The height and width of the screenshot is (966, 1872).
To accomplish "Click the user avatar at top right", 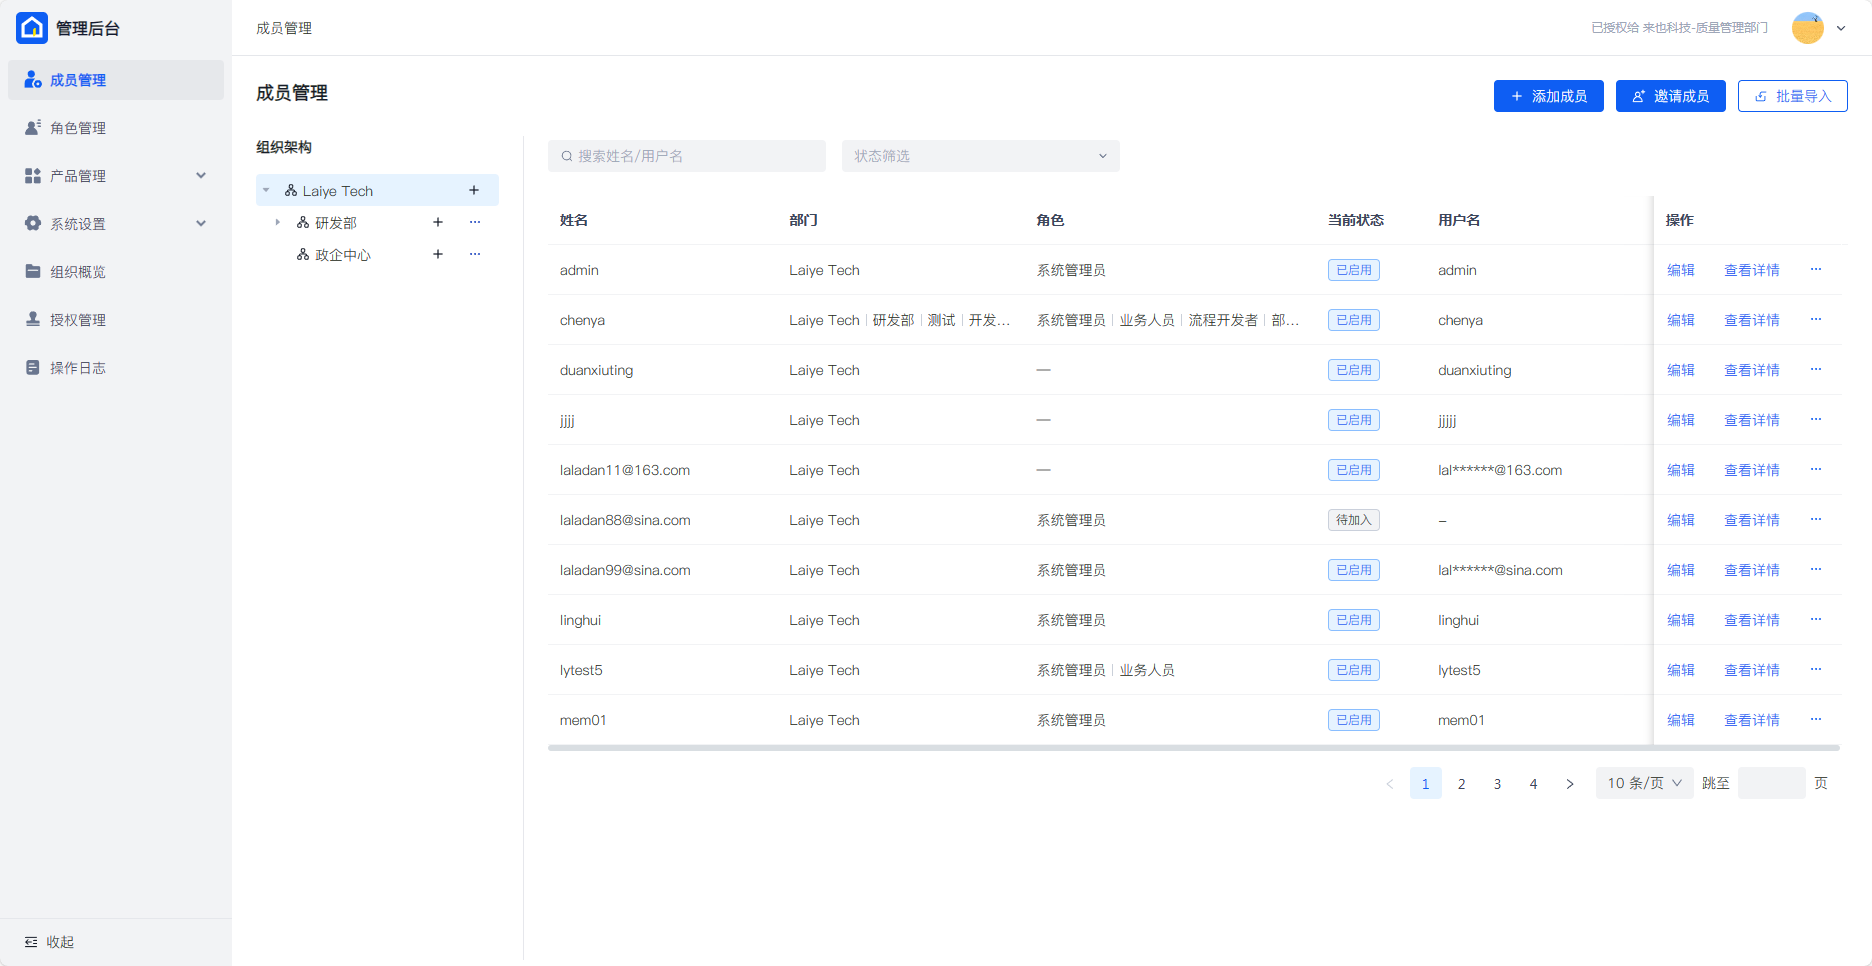I will click(x=1808, y=28).
